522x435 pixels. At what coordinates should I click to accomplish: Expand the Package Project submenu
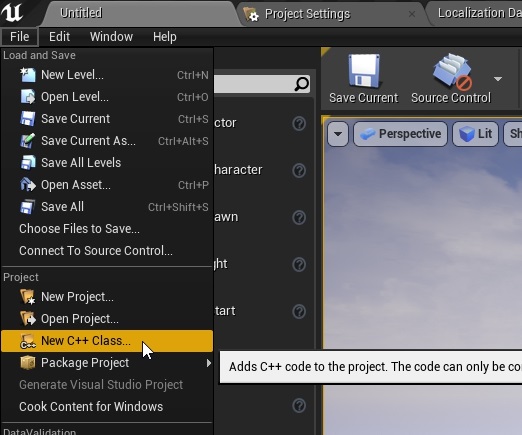point(107,363)
